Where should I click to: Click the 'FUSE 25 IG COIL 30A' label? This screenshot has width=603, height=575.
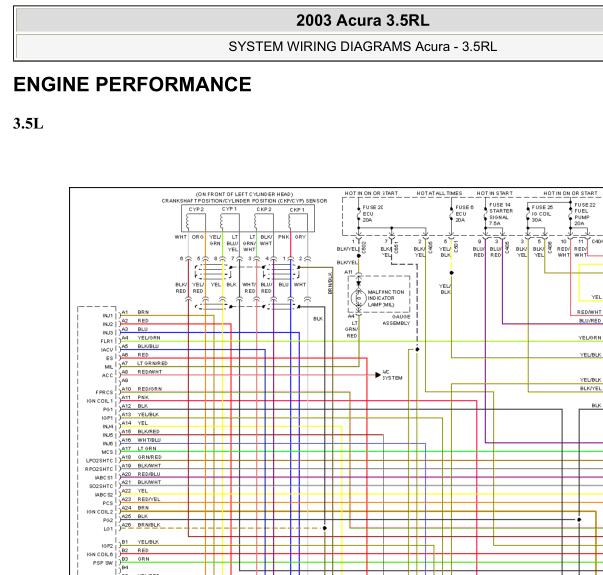(x=542, y=213)
